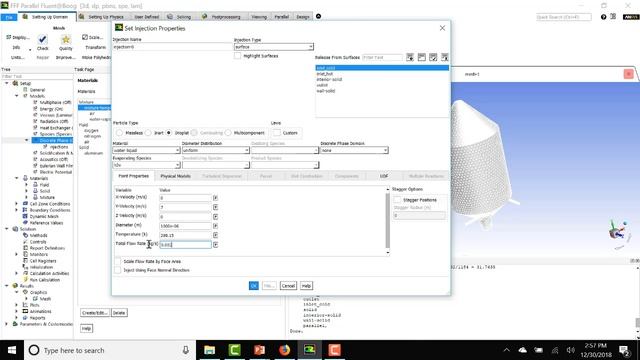Click the Display mesh icon
640x360 pixels.
9,37
